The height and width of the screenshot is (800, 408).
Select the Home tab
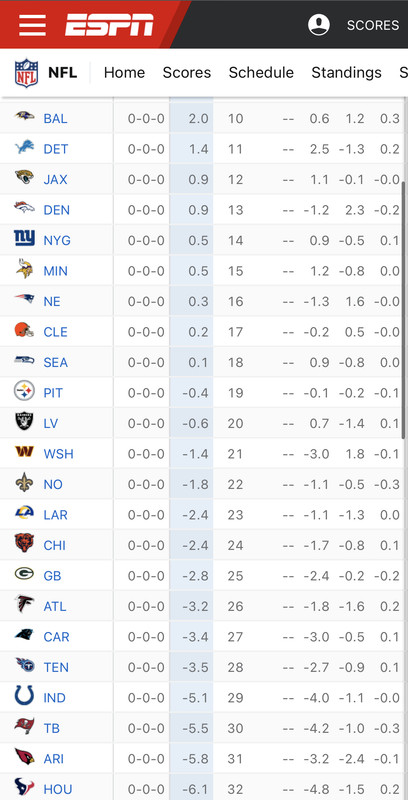[x=124, y=73]
